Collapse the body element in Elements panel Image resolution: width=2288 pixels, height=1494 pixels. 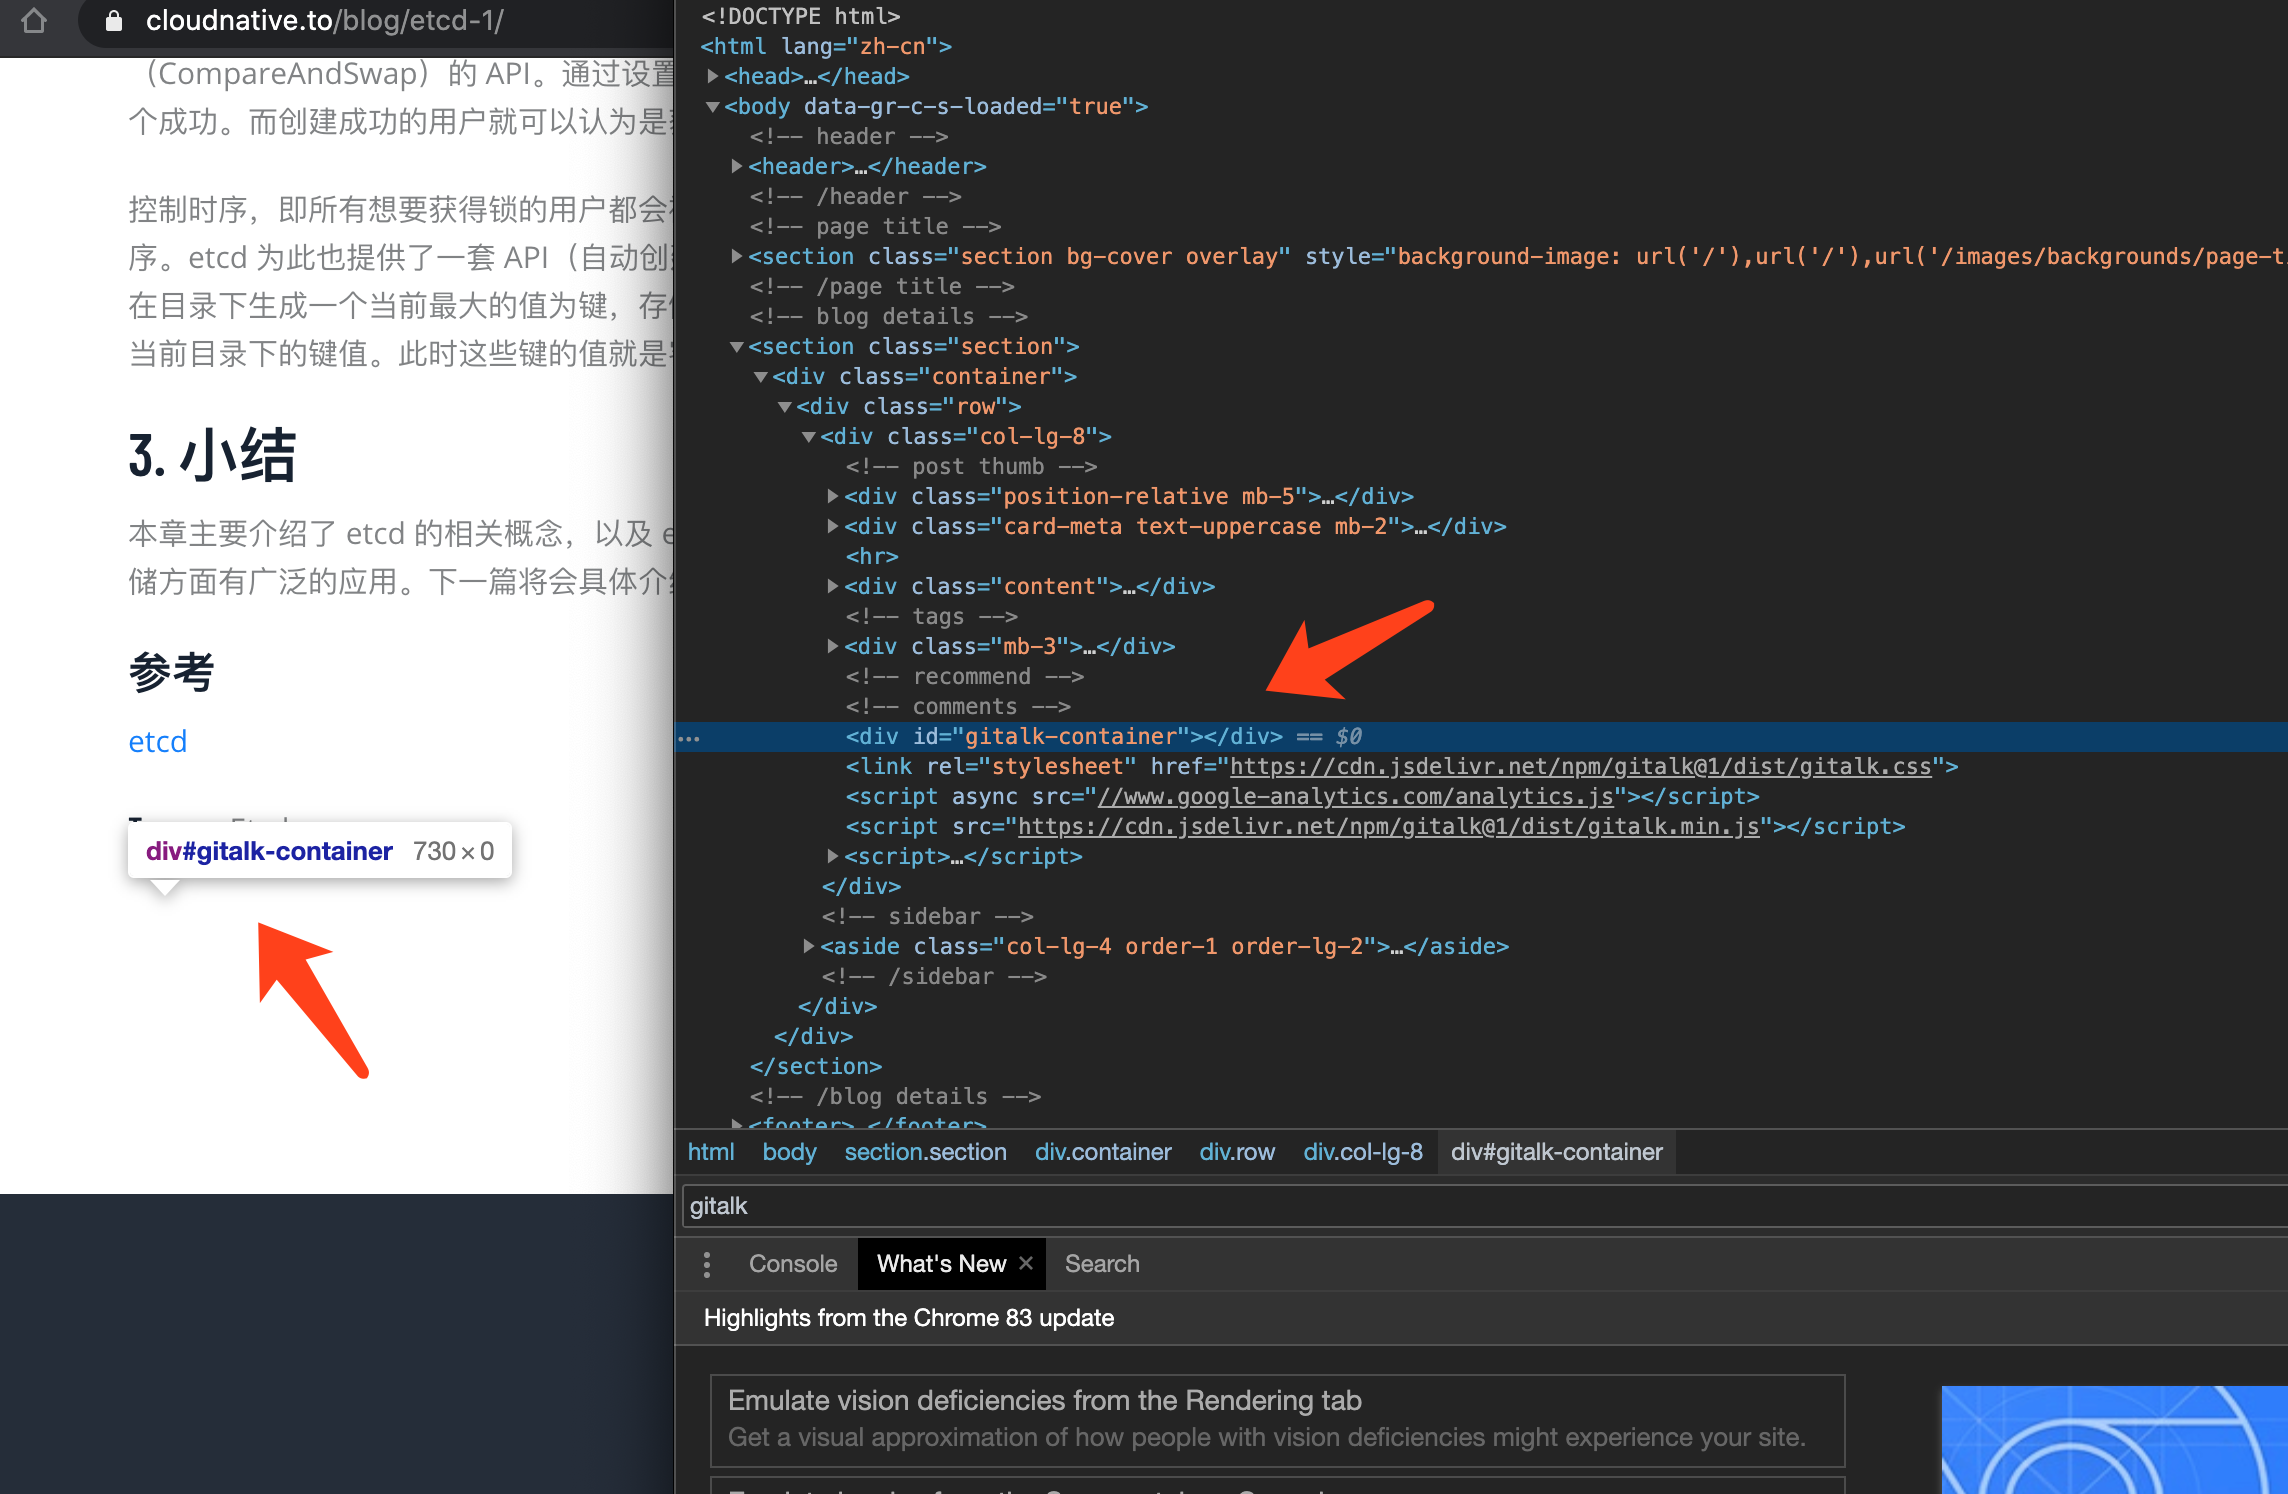[x=712, y=106]
